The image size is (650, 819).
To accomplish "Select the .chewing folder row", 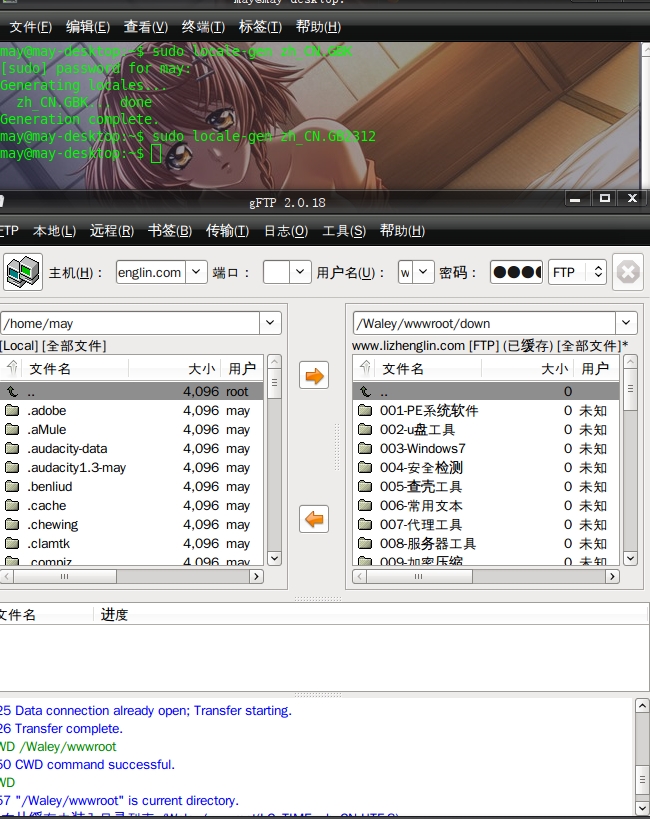I will 132,524.
